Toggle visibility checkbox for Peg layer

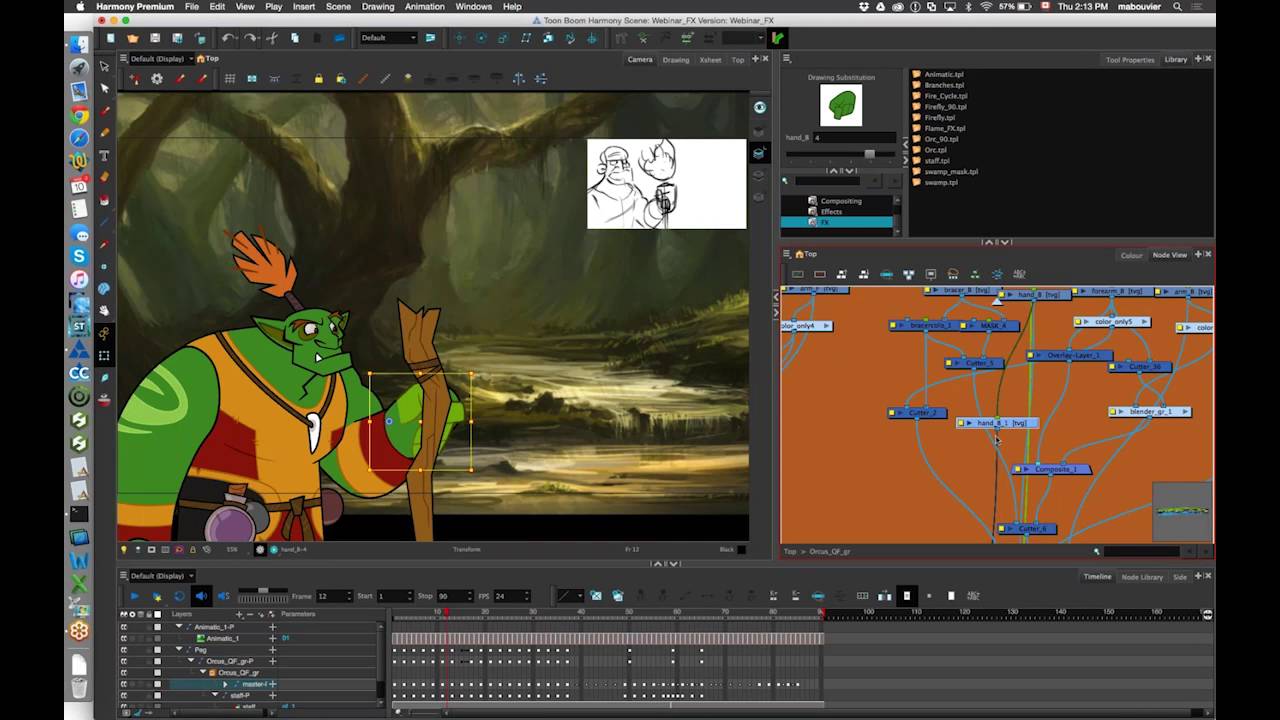pyautogui.click(x=124, y=650)
